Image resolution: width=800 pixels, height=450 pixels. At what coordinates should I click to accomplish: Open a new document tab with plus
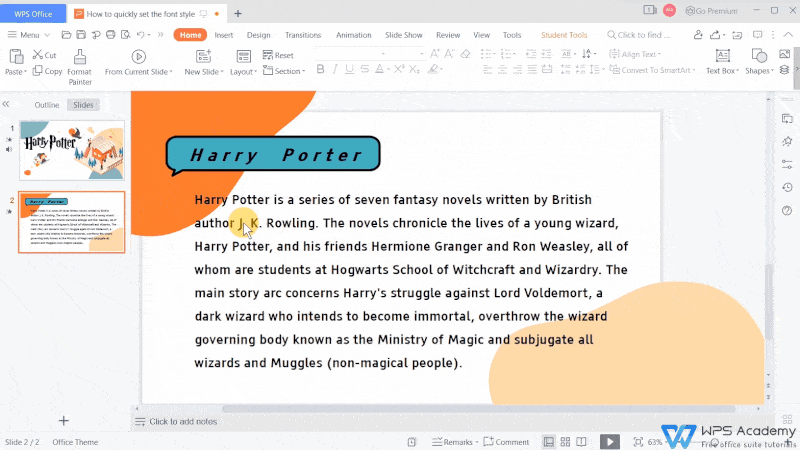[238, 14]
